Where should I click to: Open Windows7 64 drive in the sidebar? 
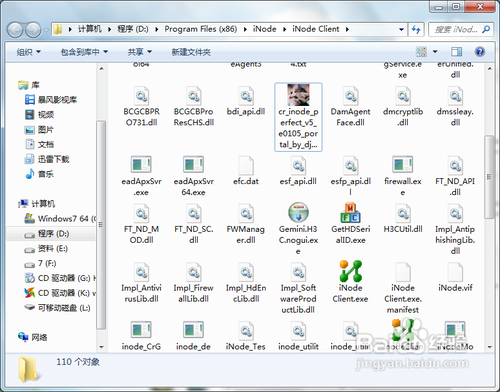coord(61,219)
